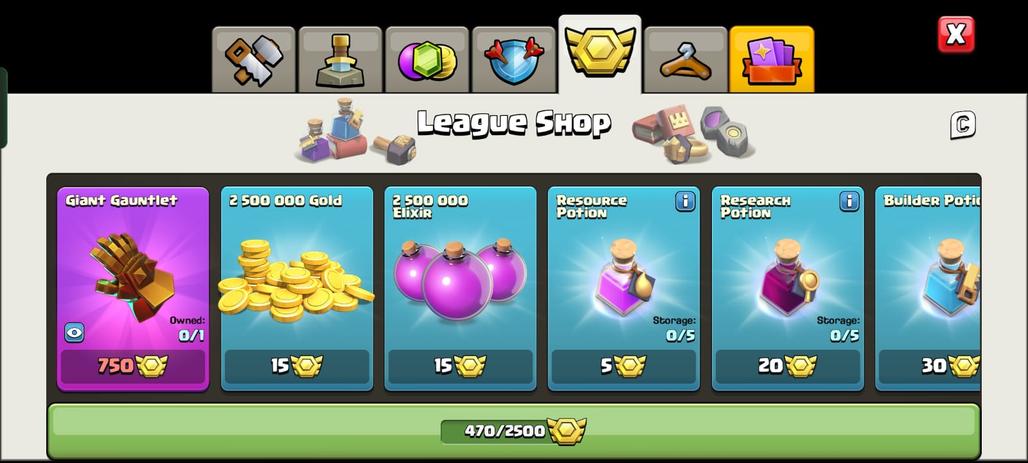Close the shop with red X
1028x463 pixels.
pos(956,34)
